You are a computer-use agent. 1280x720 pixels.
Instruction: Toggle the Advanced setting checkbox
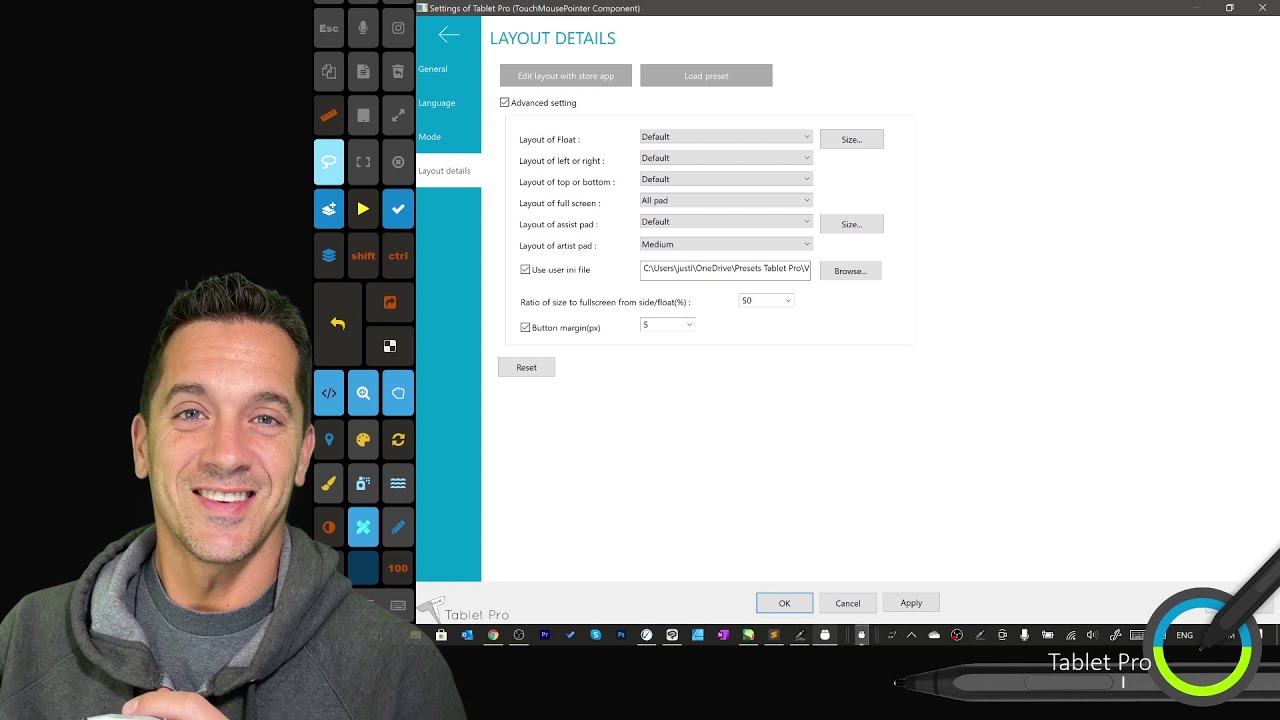click(505, 102)
